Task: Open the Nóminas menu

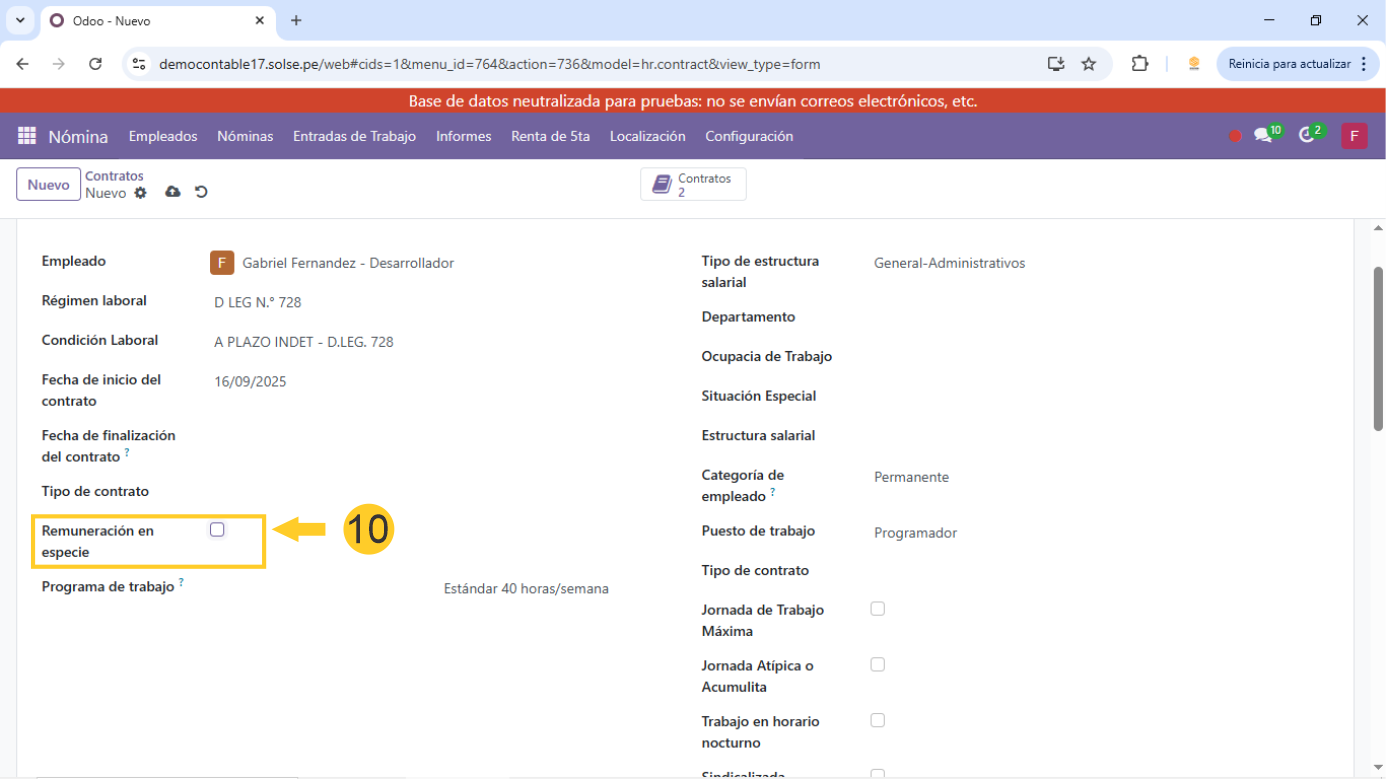Action: 245,136
